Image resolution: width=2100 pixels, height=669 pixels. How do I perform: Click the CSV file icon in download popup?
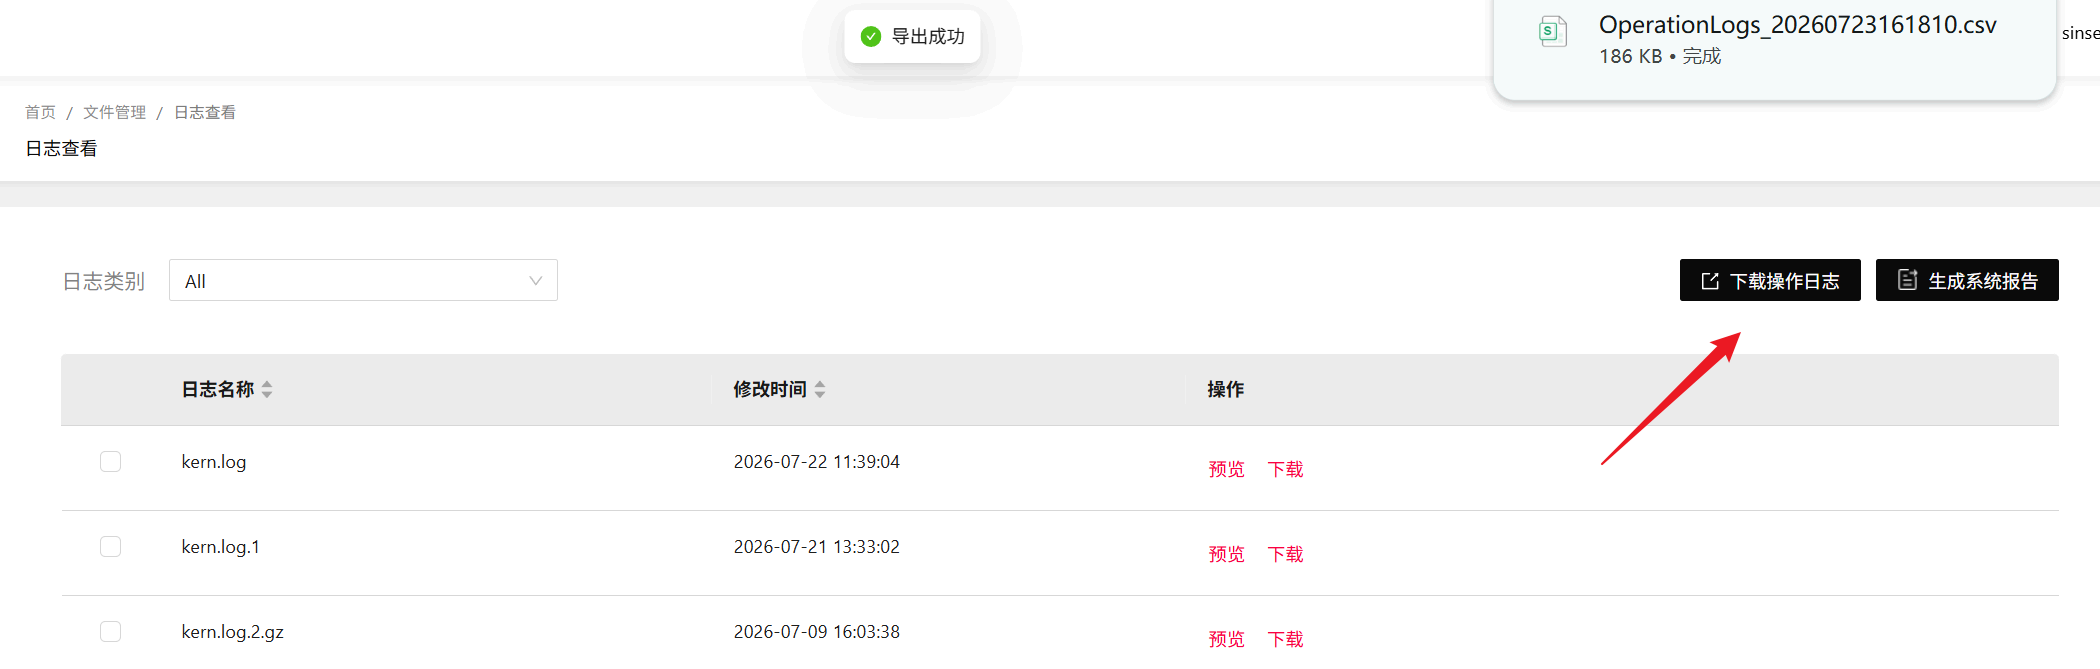[1552, 31]
